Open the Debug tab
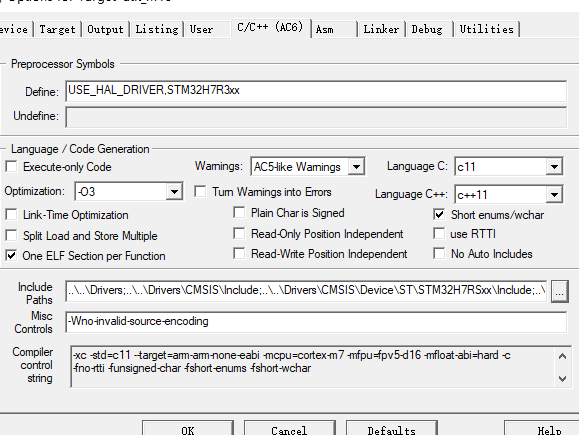This screenshot has width=579, height=435. 427,29
